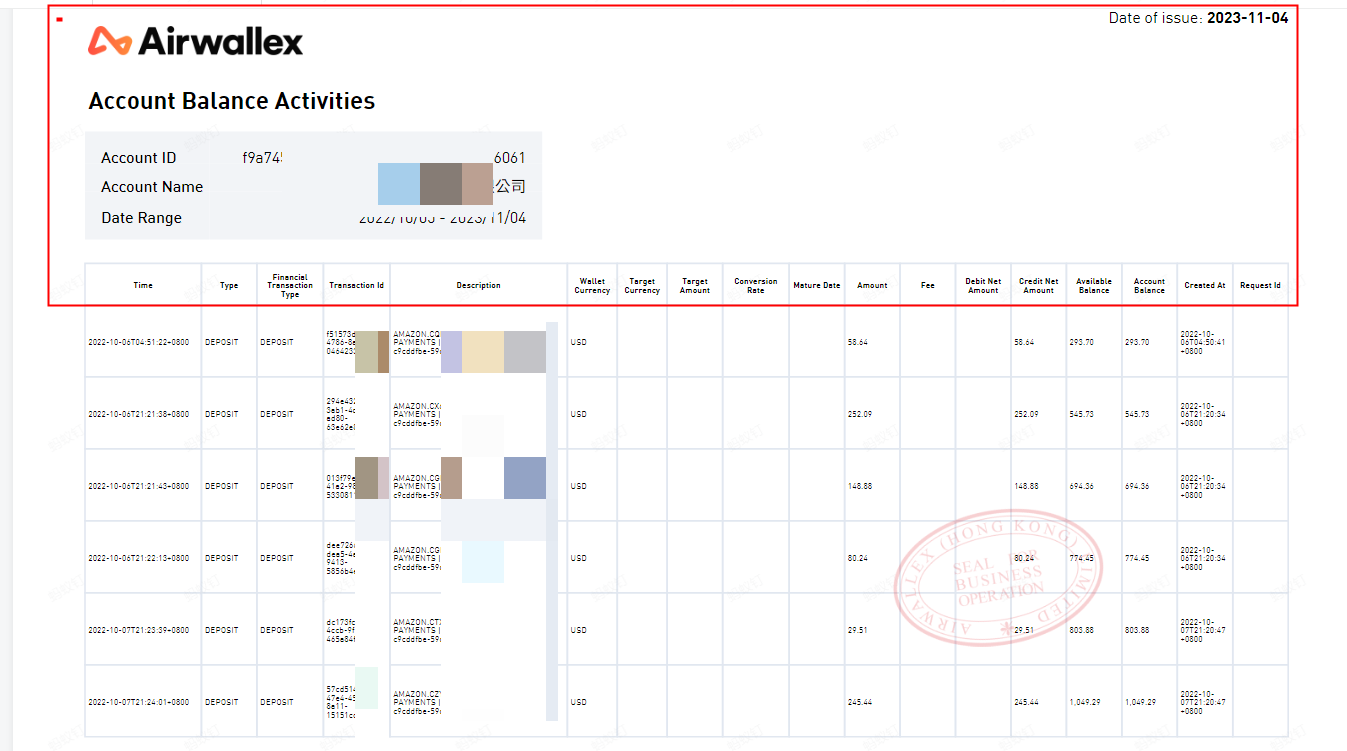Click the Financial Transaction Type column header
1347x751 pixels.
click(290, 286)
